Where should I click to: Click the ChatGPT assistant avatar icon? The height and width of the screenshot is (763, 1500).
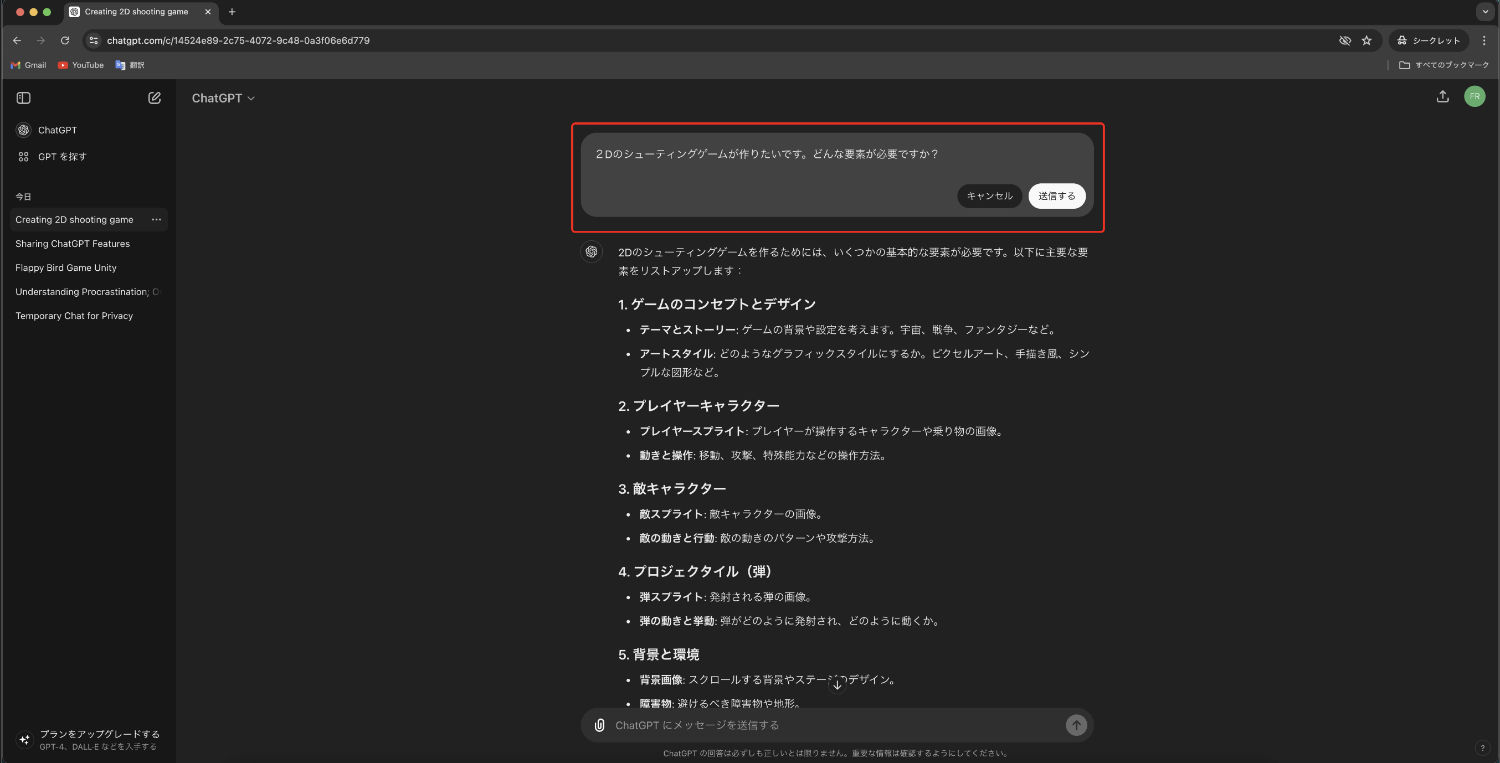[592, 252]
